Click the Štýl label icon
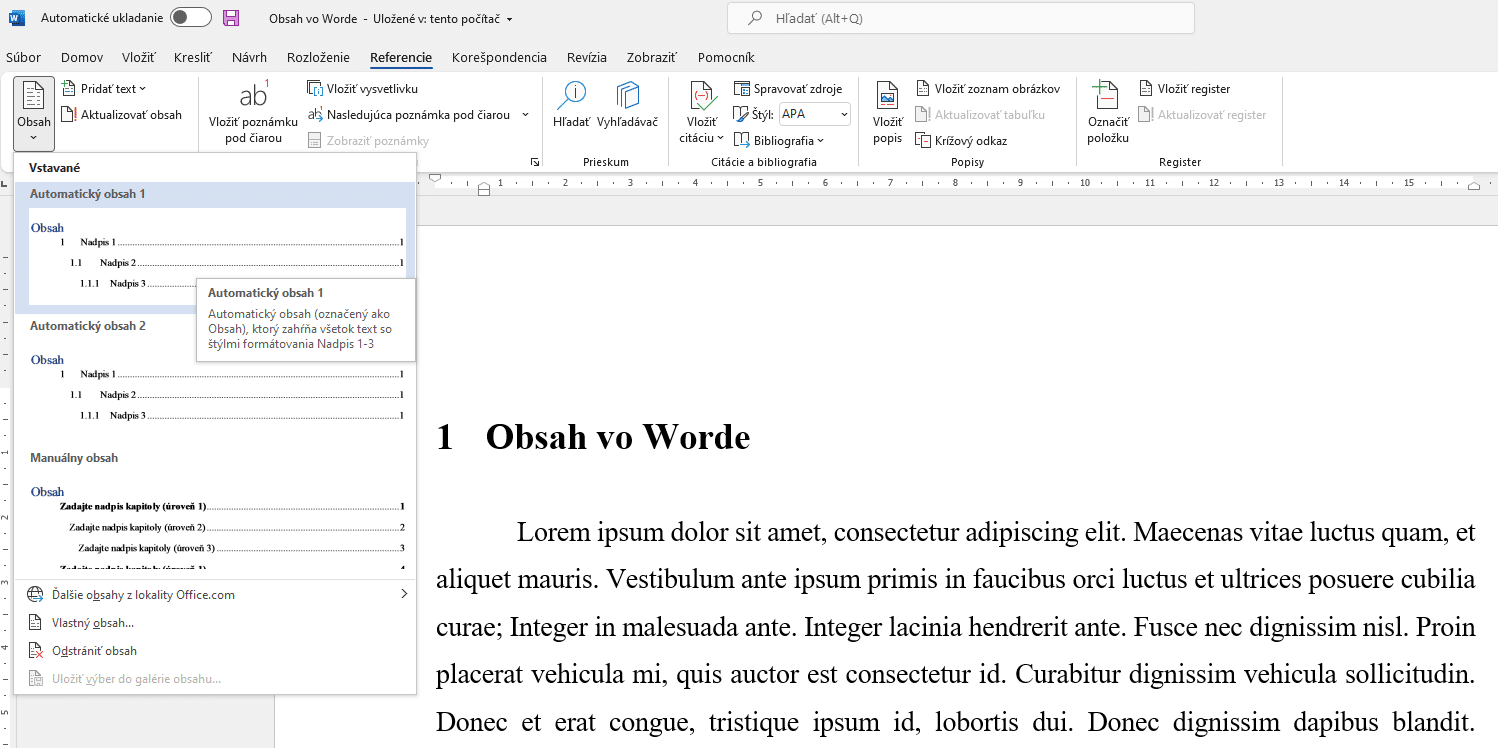The width and height of the screenshot is (1498, 748). click(740, 114)
